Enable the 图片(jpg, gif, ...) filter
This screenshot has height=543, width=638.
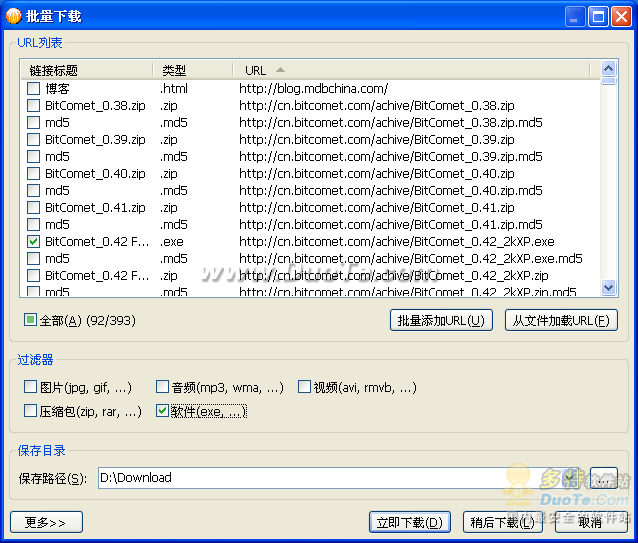(30, 387)
